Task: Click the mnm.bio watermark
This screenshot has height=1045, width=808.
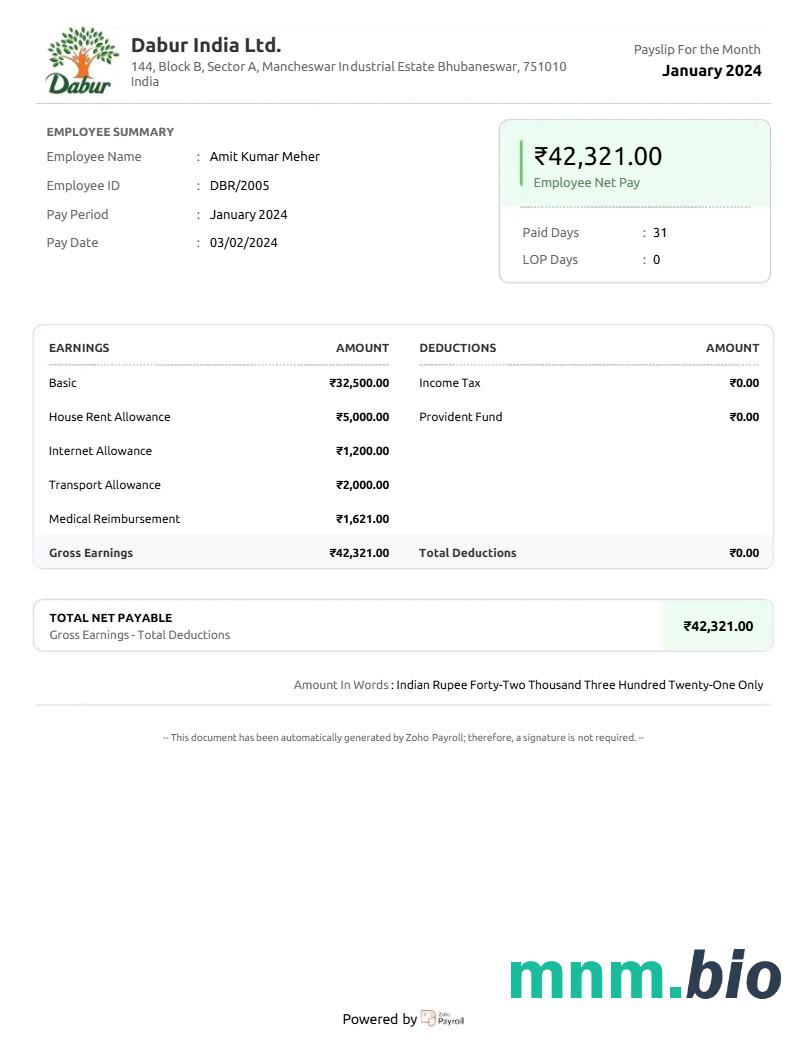Action: click(644, 976)
